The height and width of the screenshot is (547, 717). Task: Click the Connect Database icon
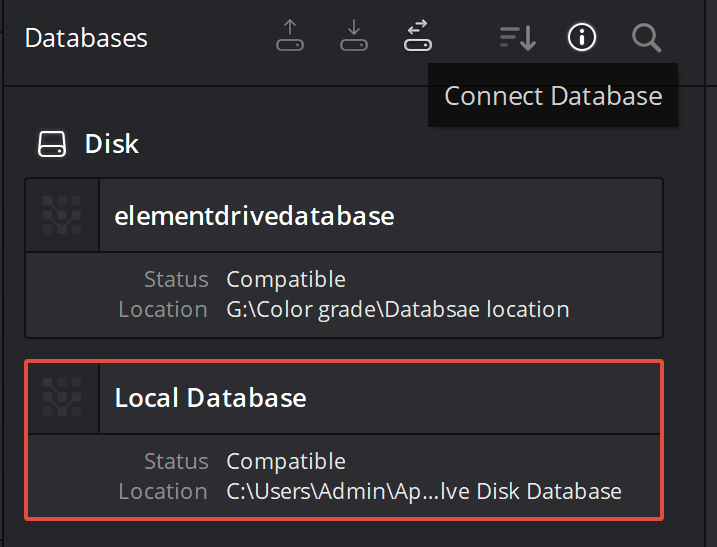417,37
